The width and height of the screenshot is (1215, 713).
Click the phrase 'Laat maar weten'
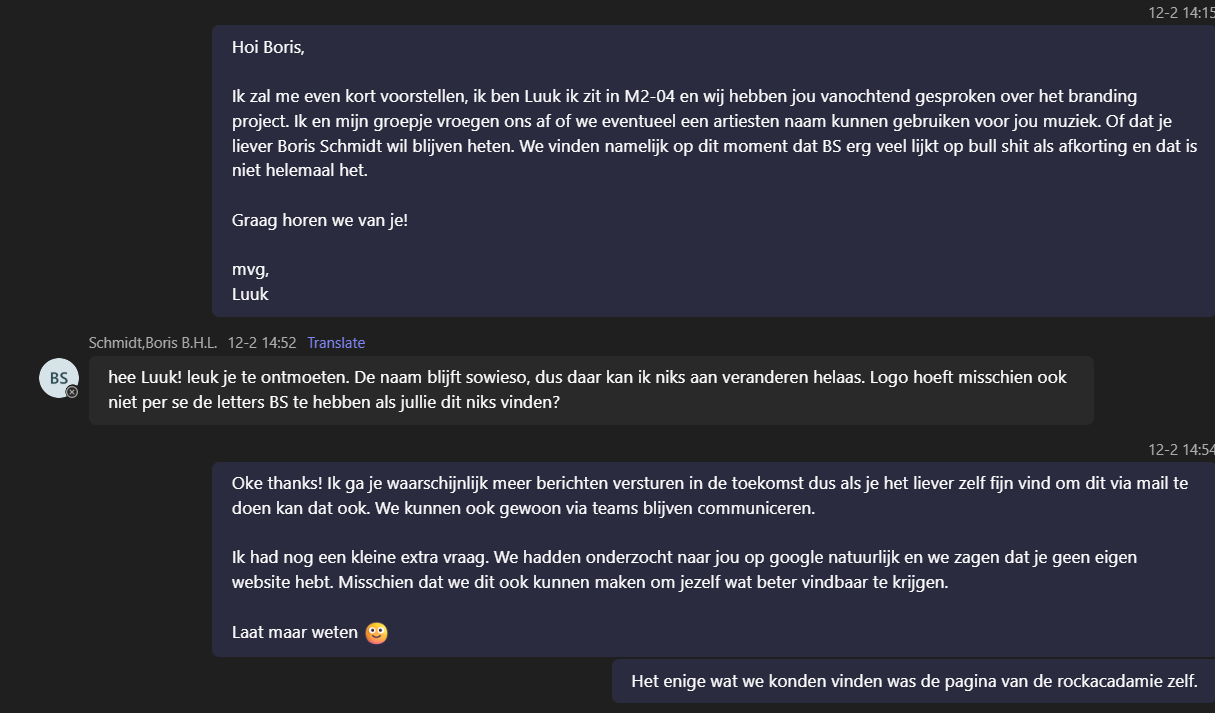point(292,632)
